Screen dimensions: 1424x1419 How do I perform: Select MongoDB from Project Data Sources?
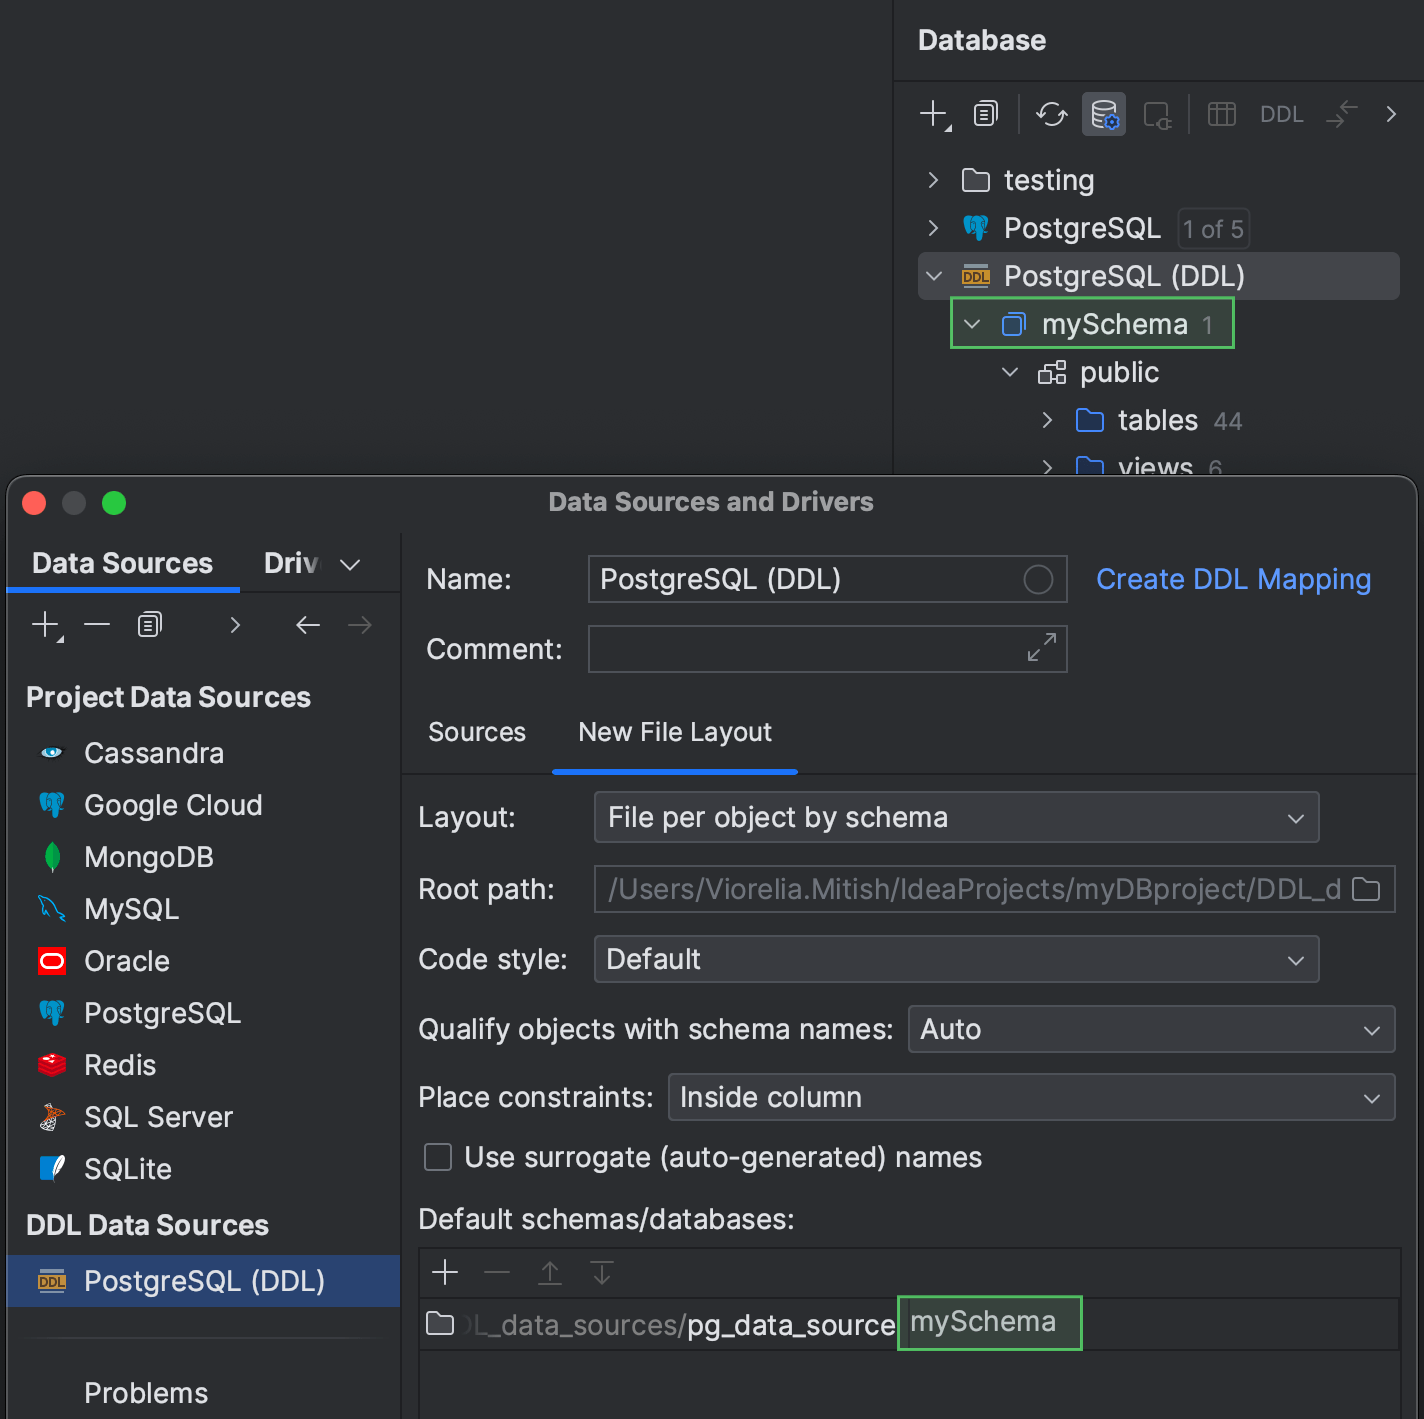(148, 856)
